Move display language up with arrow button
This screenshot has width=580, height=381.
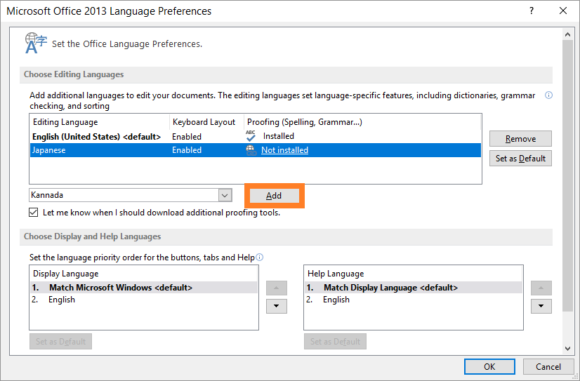click(x=276, y=288)
